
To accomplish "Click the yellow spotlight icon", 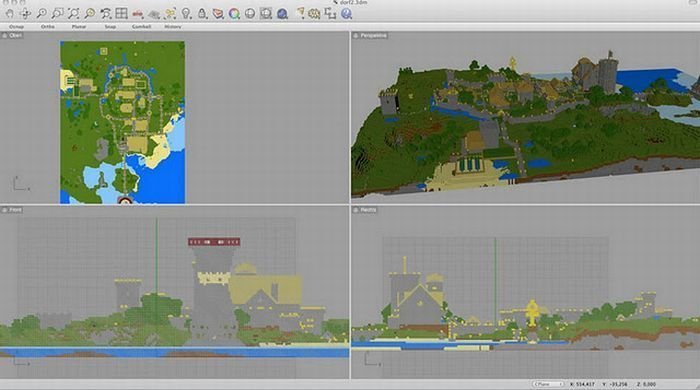I will [x=300, y=14].
